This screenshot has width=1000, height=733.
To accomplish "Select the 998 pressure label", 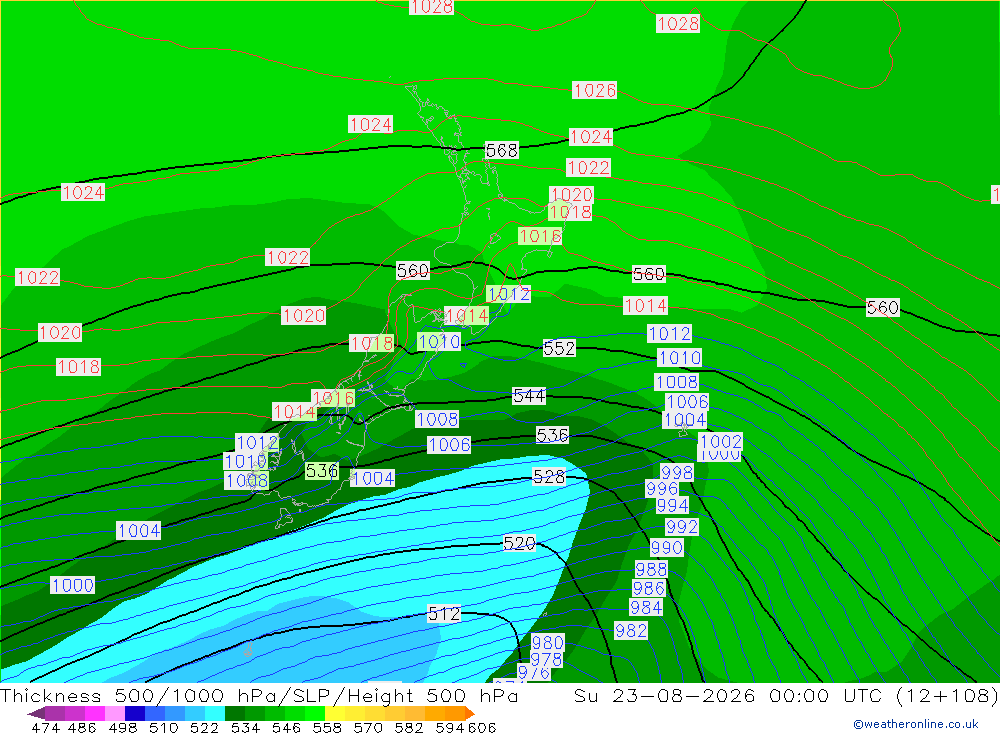I will click(677, 473).
